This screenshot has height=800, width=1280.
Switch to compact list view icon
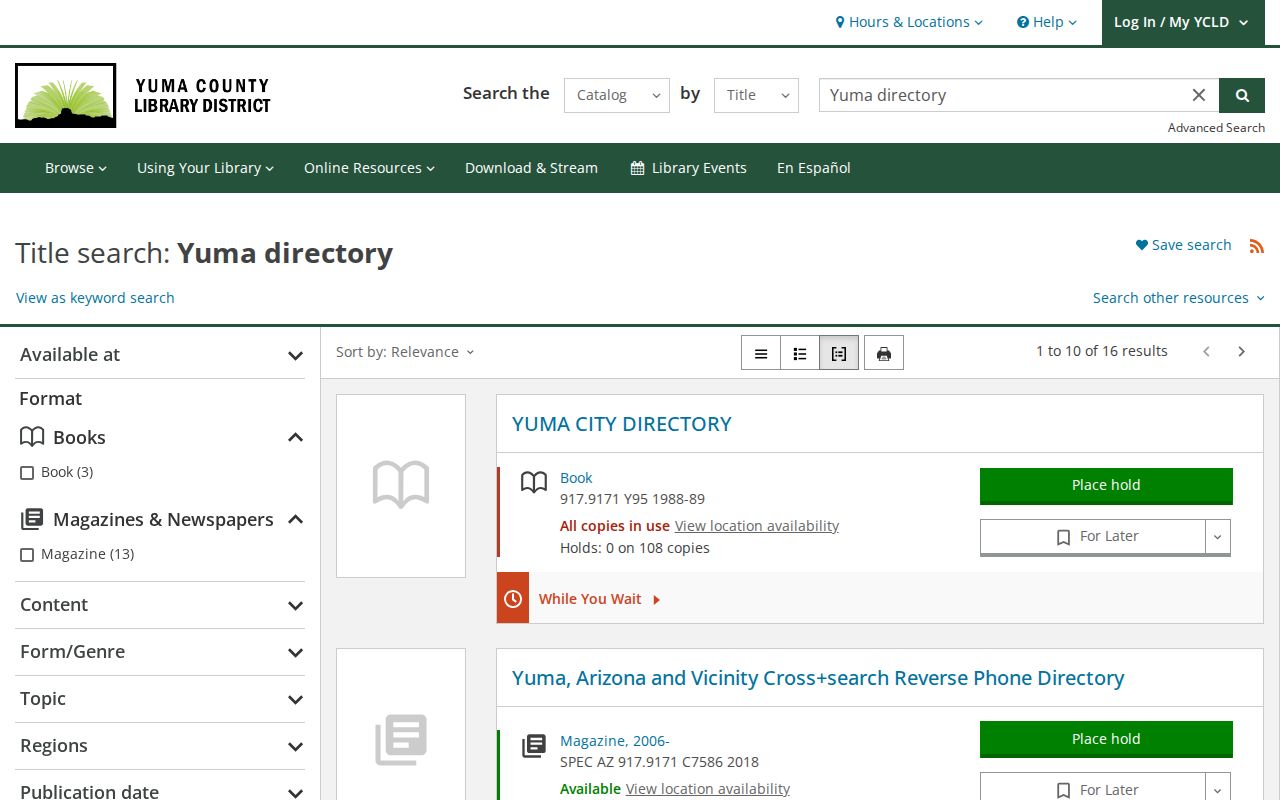coord(761,353)
